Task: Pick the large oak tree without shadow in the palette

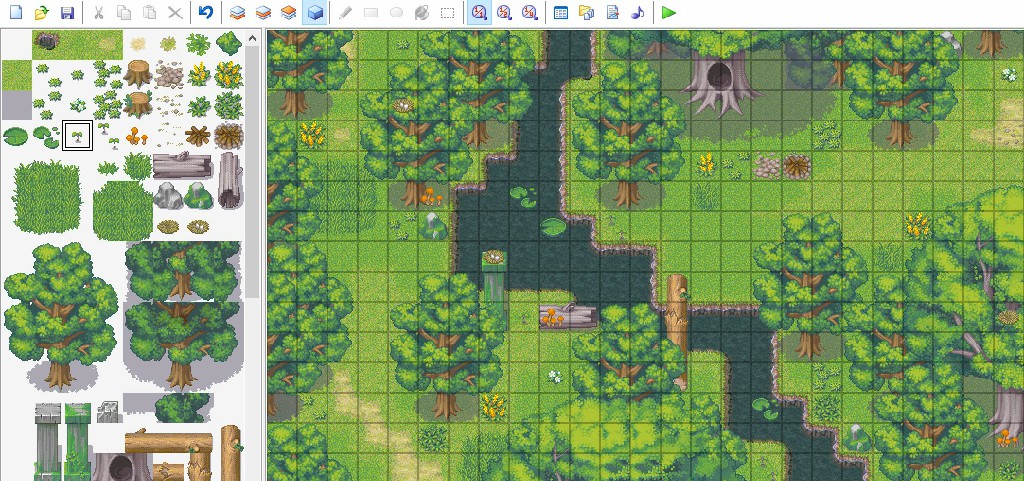Action: pyautogui.click(x=60, y=316)
